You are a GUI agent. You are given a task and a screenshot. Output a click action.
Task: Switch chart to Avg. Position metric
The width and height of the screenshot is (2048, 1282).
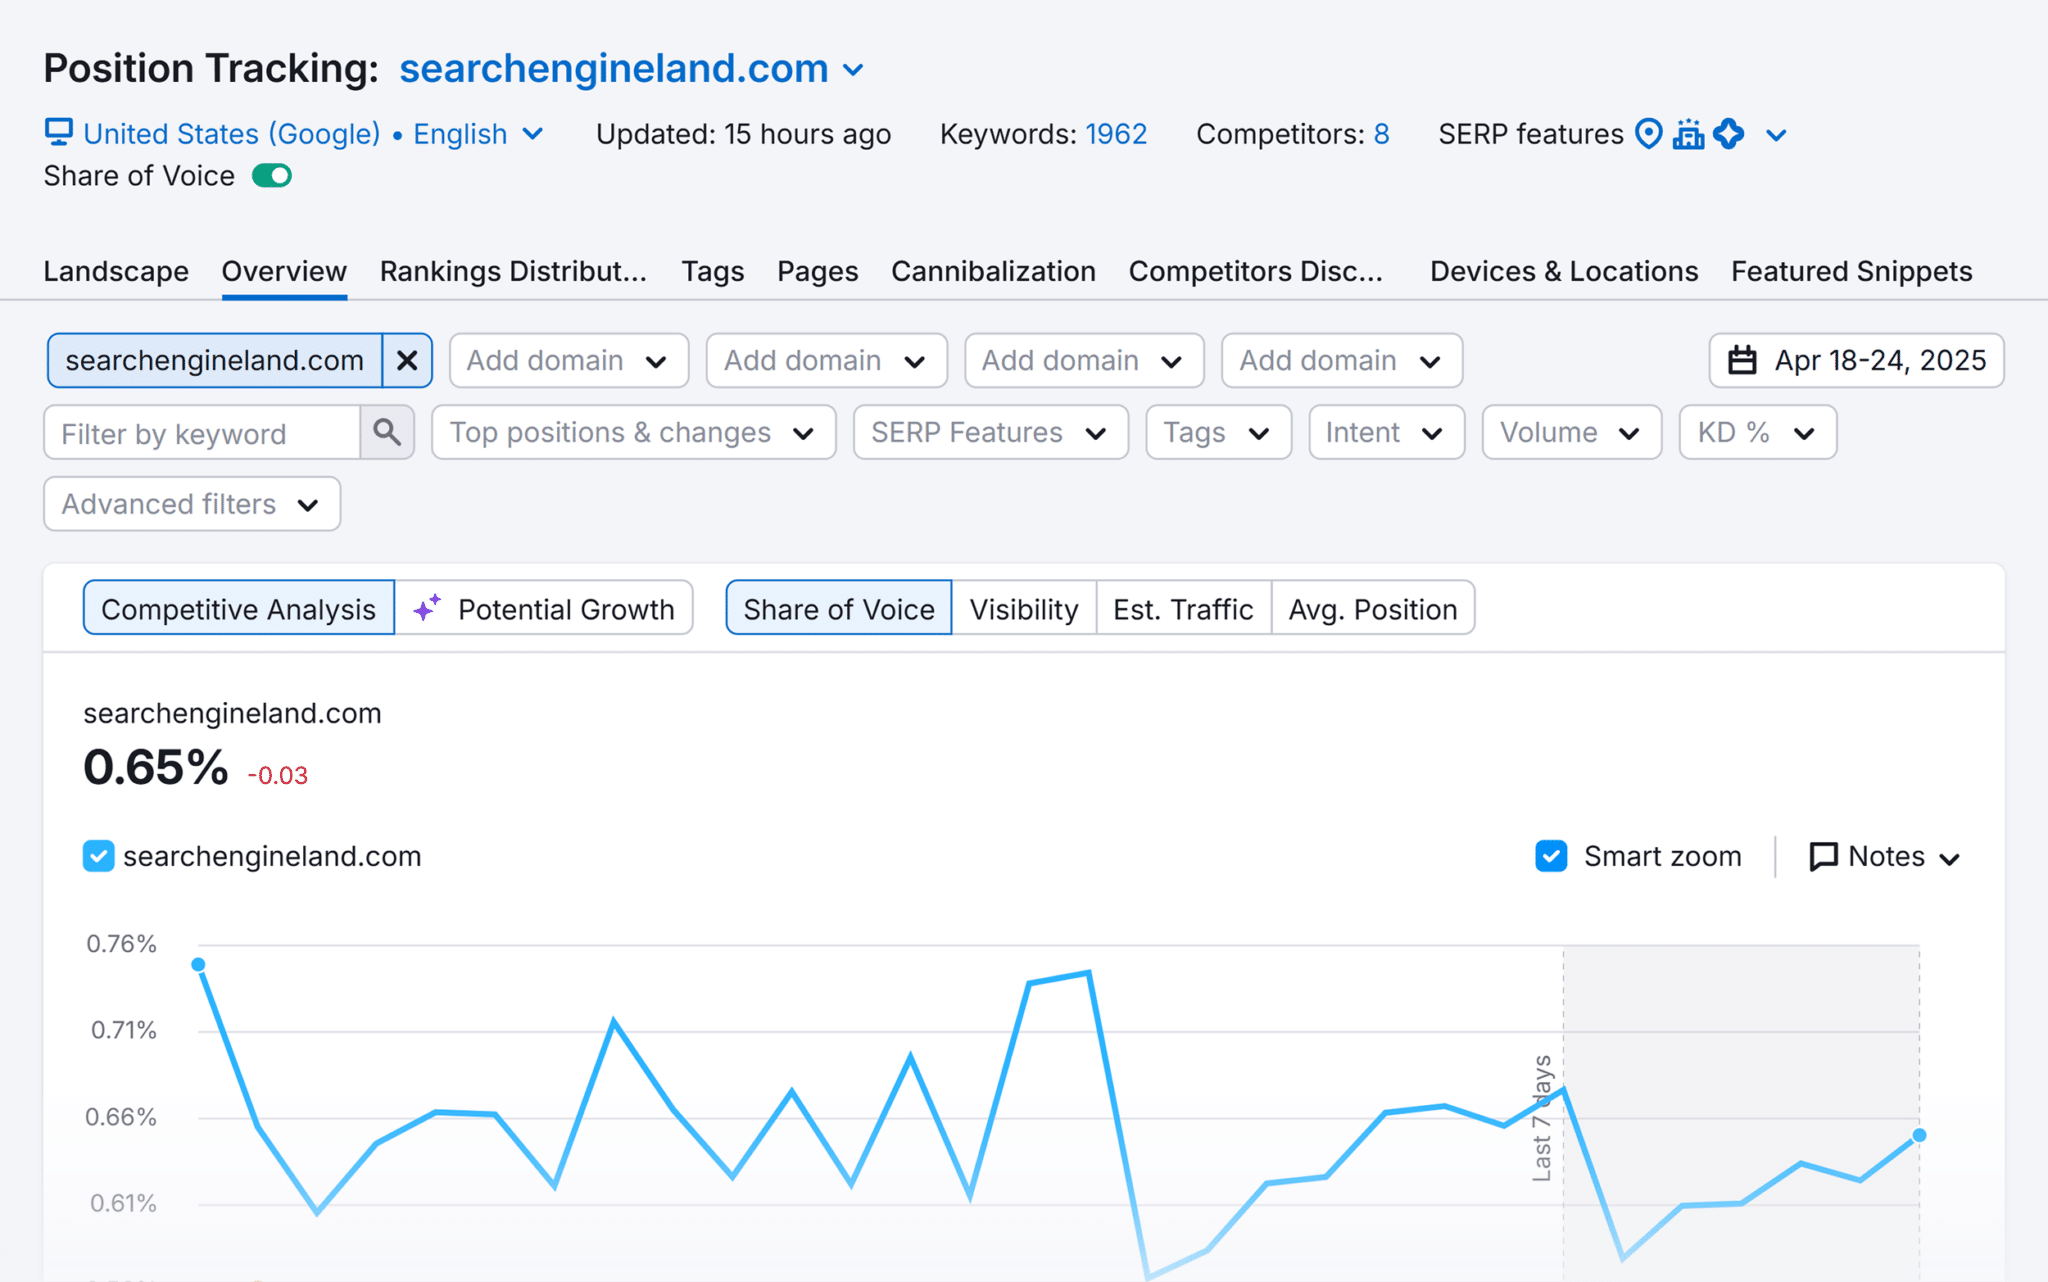click(x=1372, y=608)
